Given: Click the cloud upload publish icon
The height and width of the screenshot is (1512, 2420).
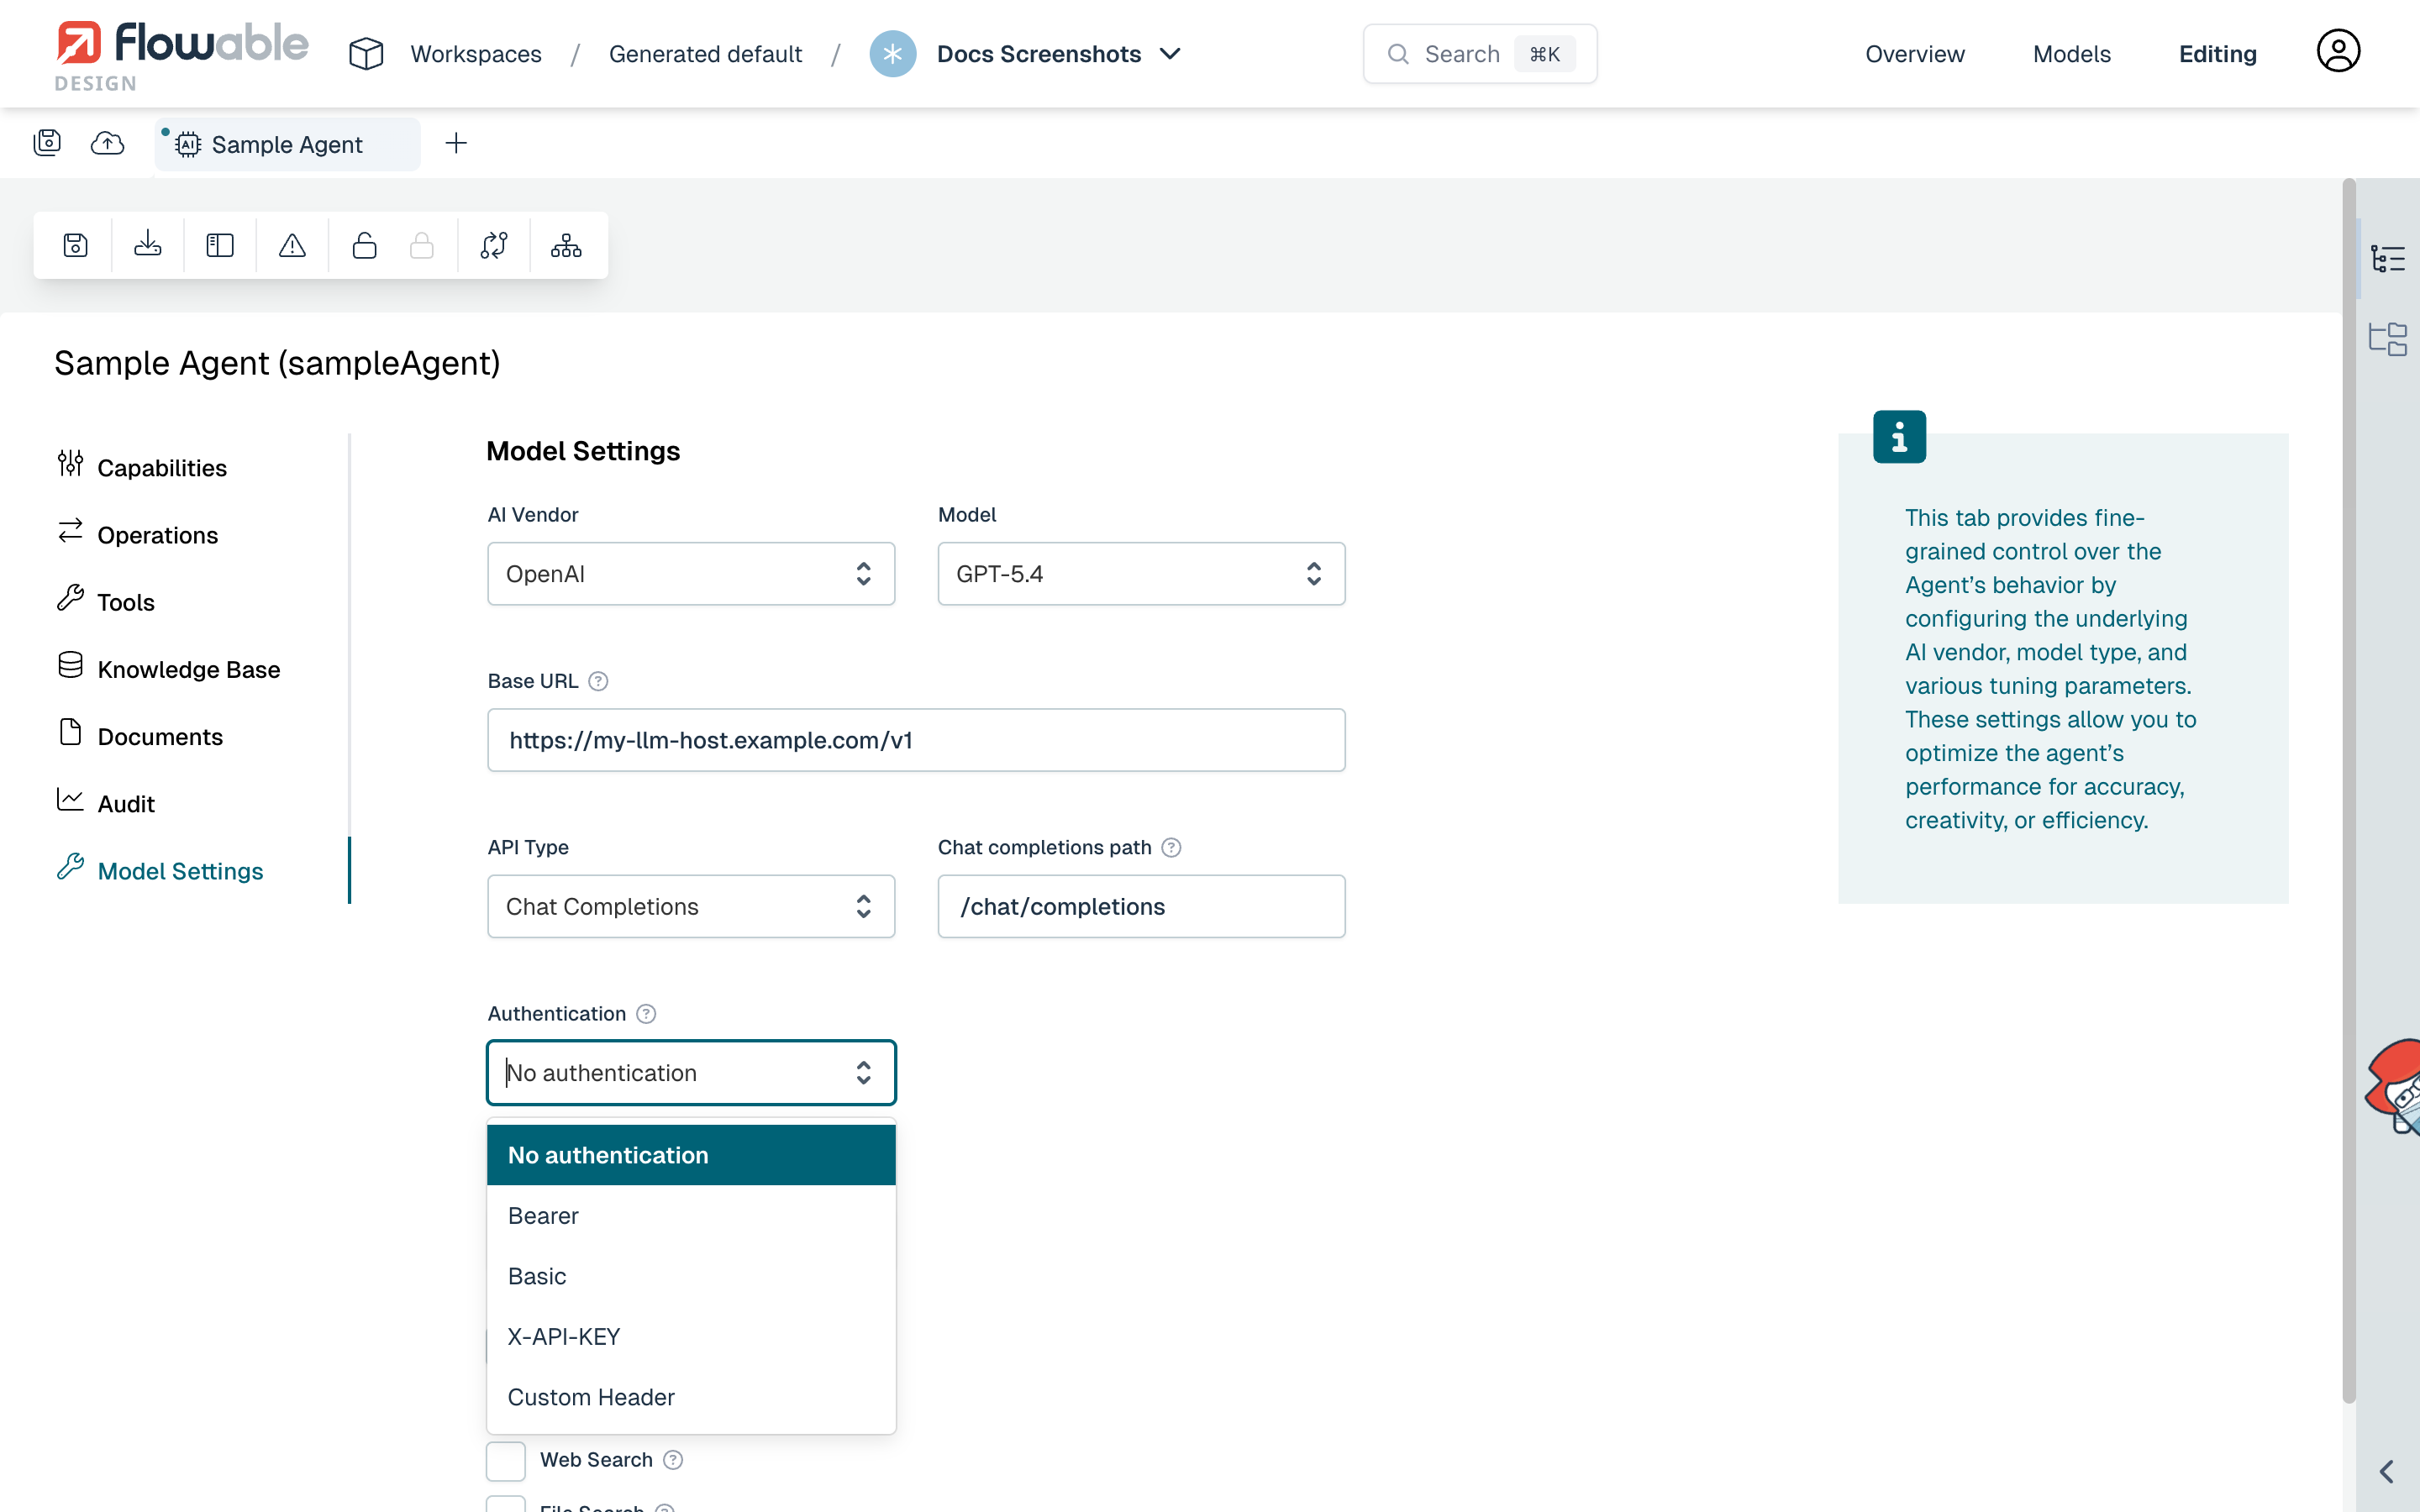Looking at the screenshot, I should 107,143.
